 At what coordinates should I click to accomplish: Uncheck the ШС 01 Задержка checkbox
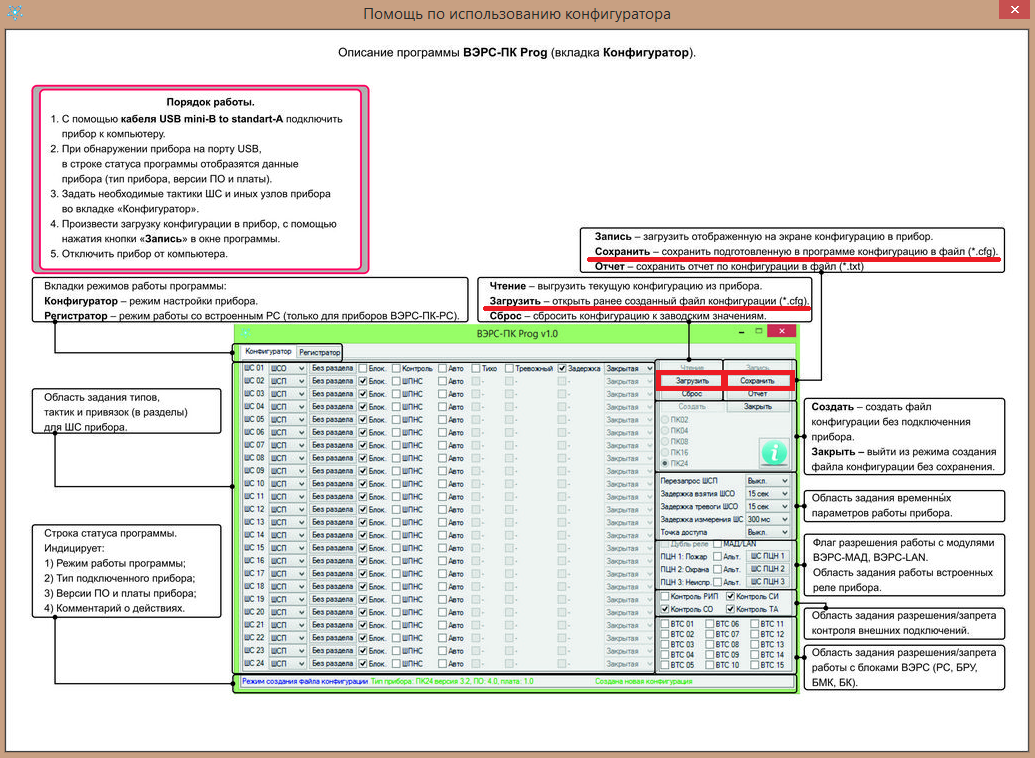point(562,368)
